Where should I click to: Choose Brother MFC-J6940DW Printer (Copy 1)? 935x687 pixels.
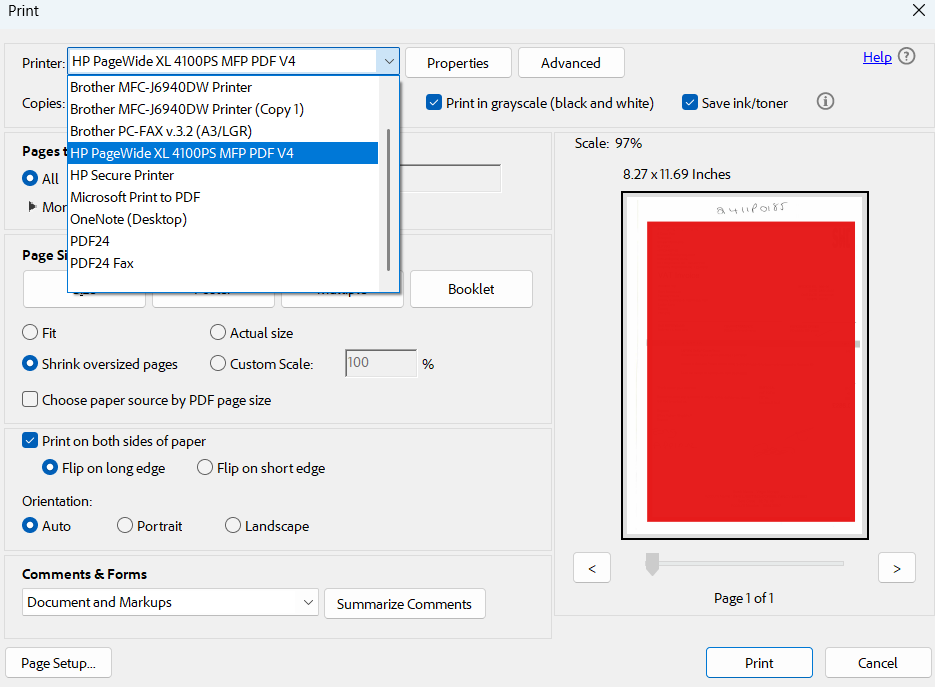pos(223,109)
